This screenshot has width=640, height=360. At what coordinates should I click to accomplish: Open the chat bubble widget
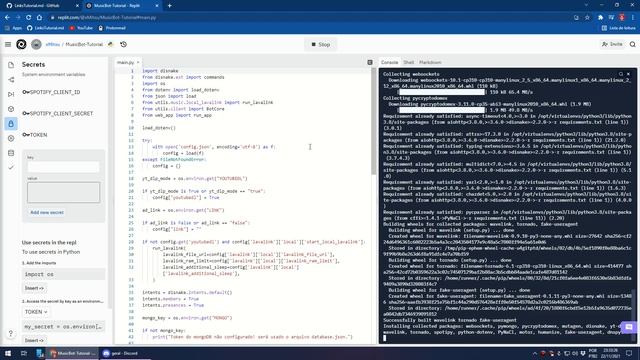click(x=629, y=327)
